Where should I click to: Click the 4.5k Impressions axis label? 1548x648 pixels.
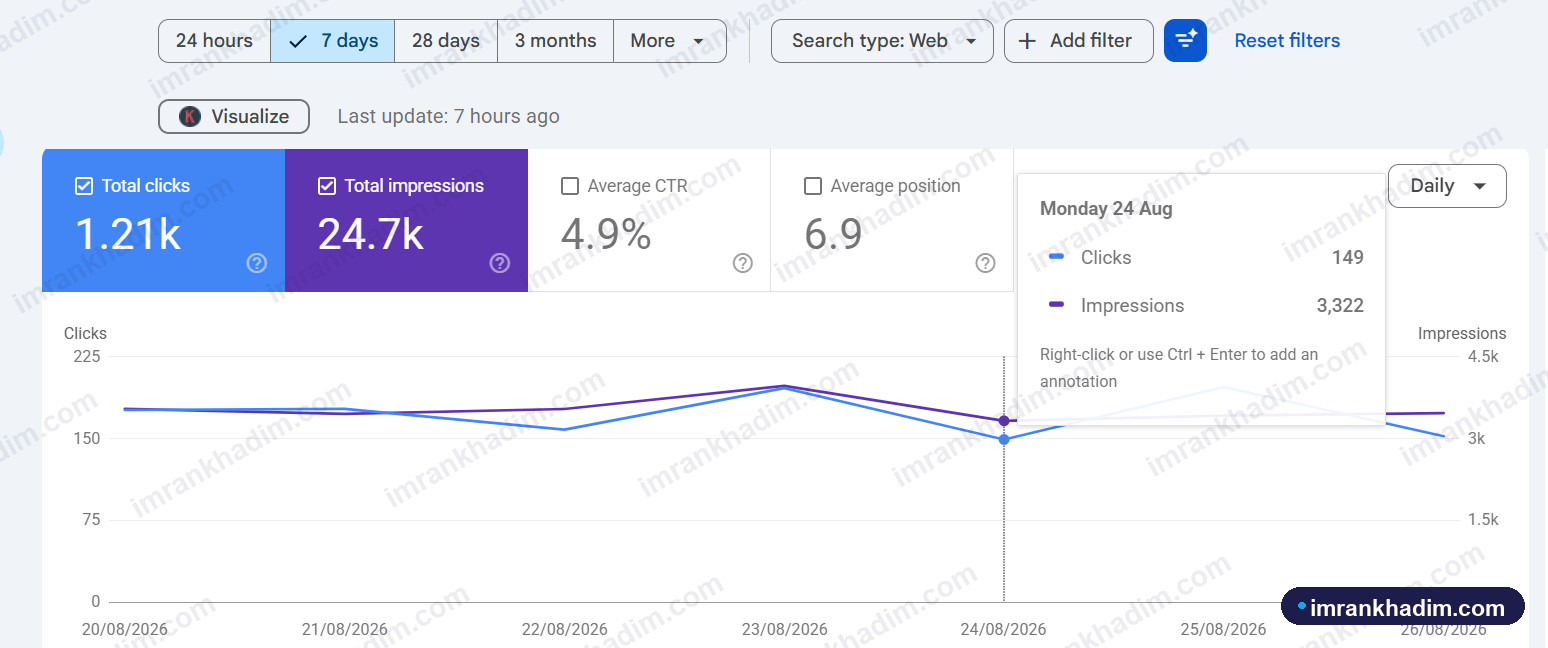[x=1483, y=357]
